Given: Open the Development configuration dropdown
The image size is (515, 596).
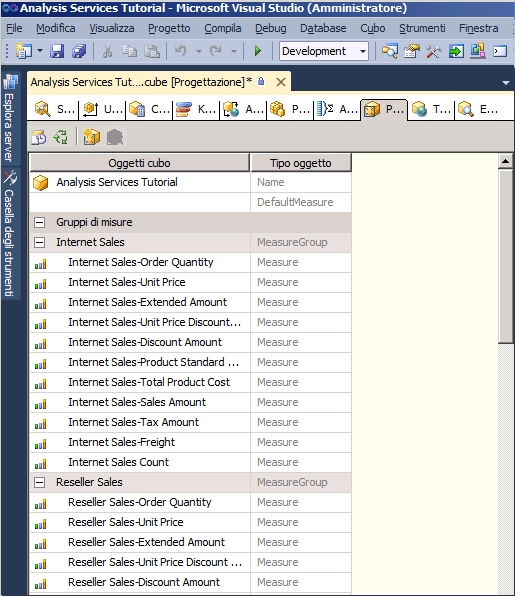Looking at the screenshot, I should (x=363, y=51).
